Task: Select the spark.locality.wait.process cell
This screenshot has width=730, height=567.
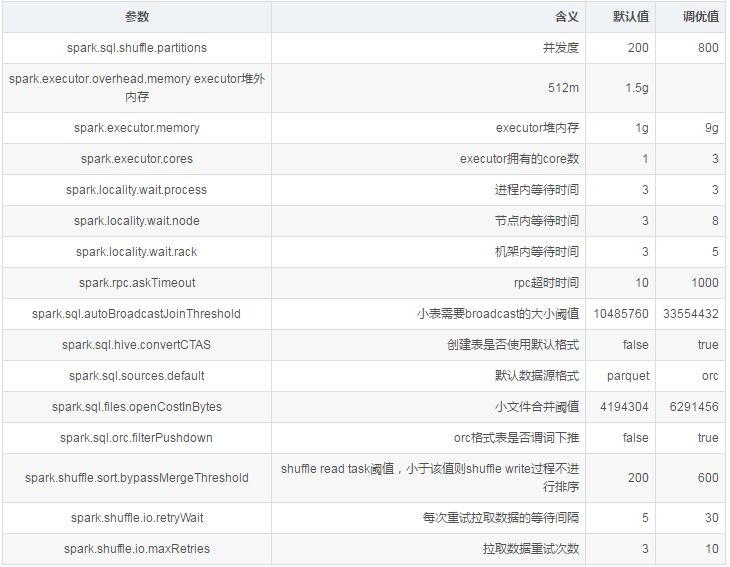Action: pos(136,190)
